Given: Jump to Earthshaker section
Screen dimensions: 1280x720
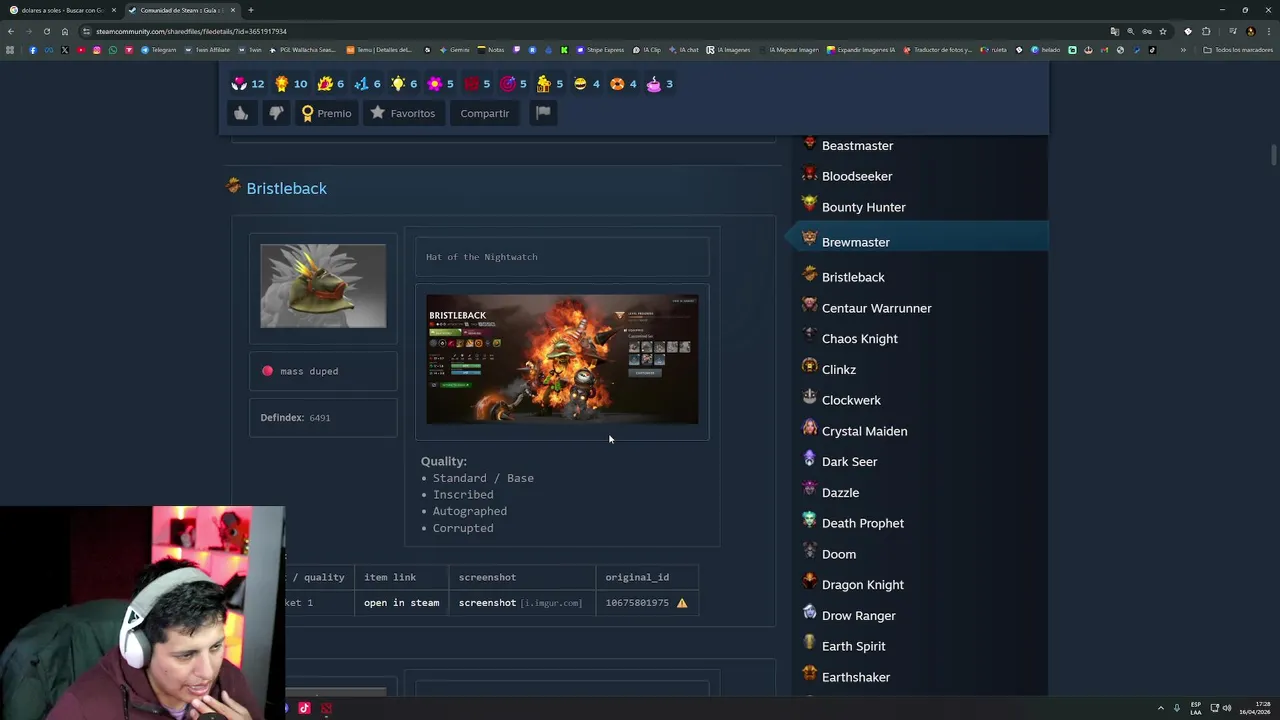Looking at the screenshot, I should tap(855, 677).
